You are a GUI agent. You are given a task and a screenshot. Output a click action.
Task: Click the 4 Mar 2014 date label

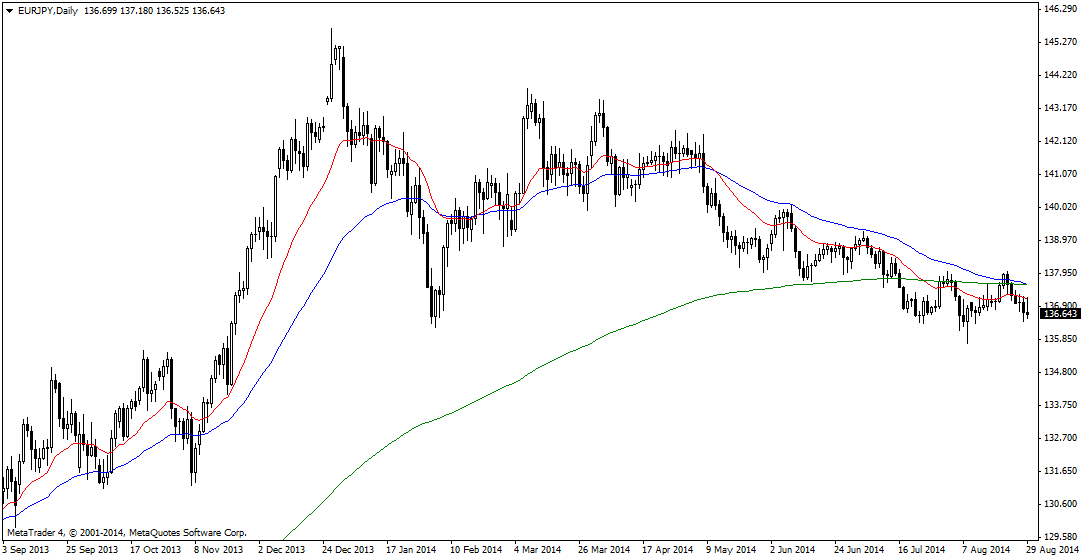click(x=537, y=550)
